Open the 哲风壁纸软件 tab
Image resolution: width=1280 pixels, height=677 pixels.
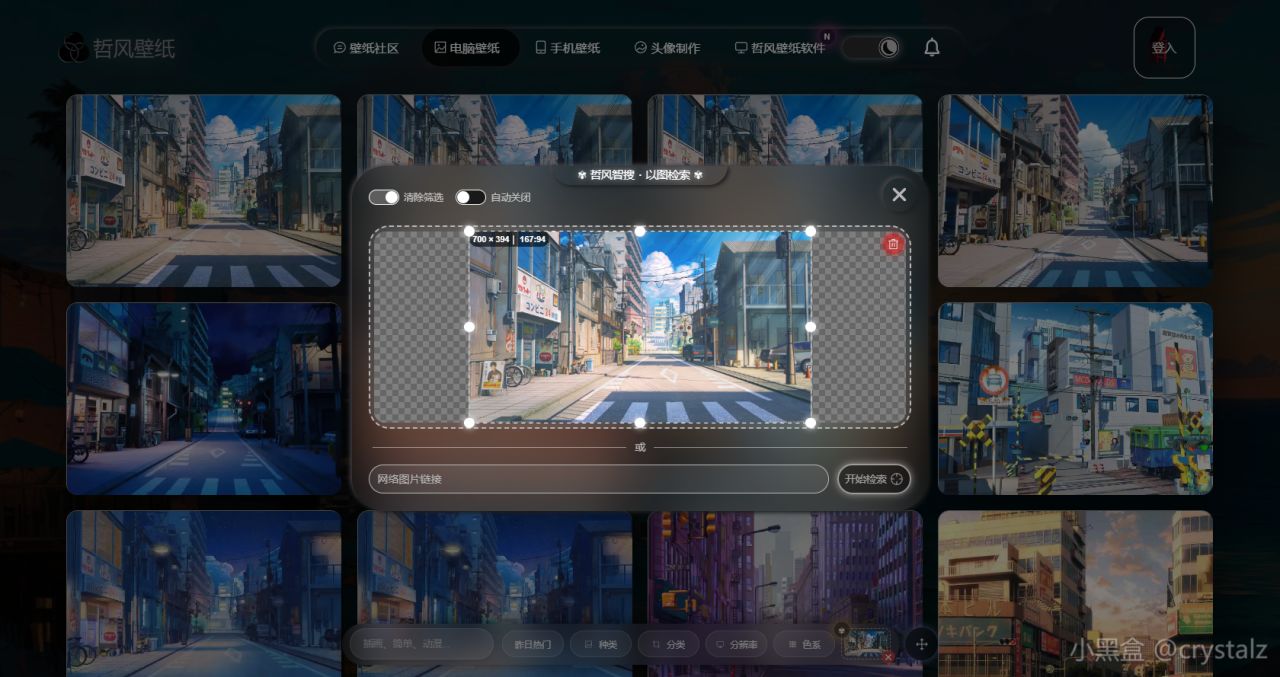coord(780,48)
